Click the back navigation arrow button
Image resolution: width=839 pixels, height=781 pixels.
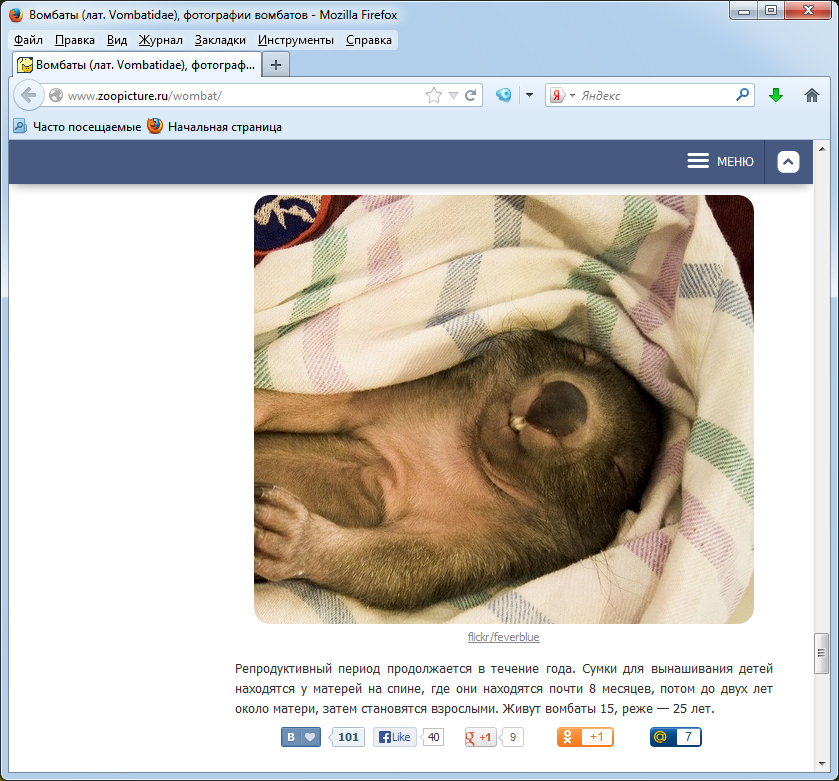pyautogui.click(x=28, y=96)
